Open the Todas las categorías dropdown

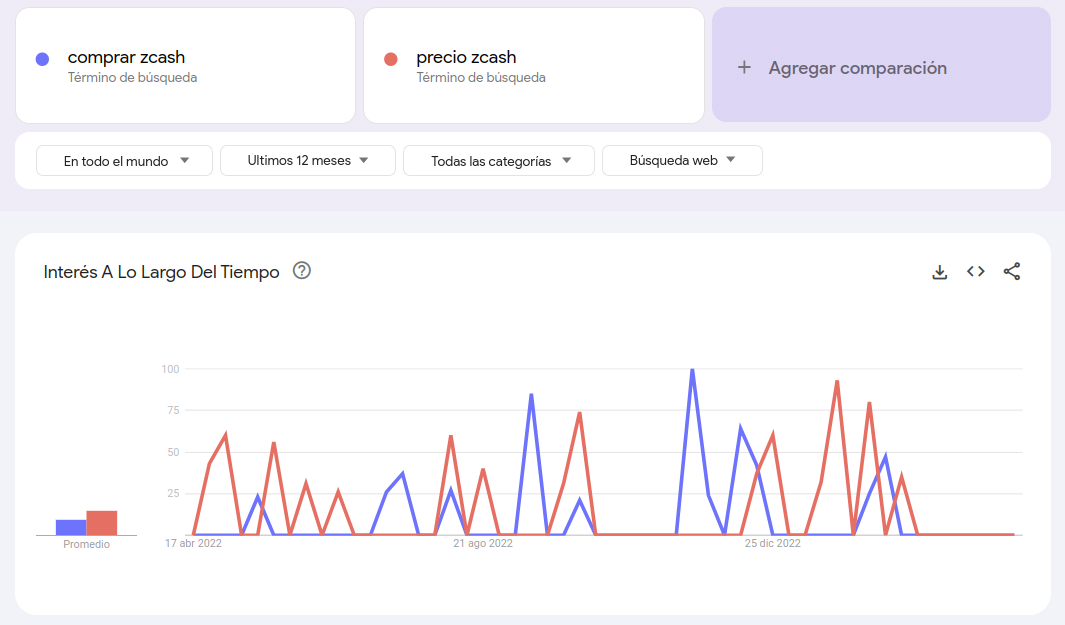coord(499,160)
